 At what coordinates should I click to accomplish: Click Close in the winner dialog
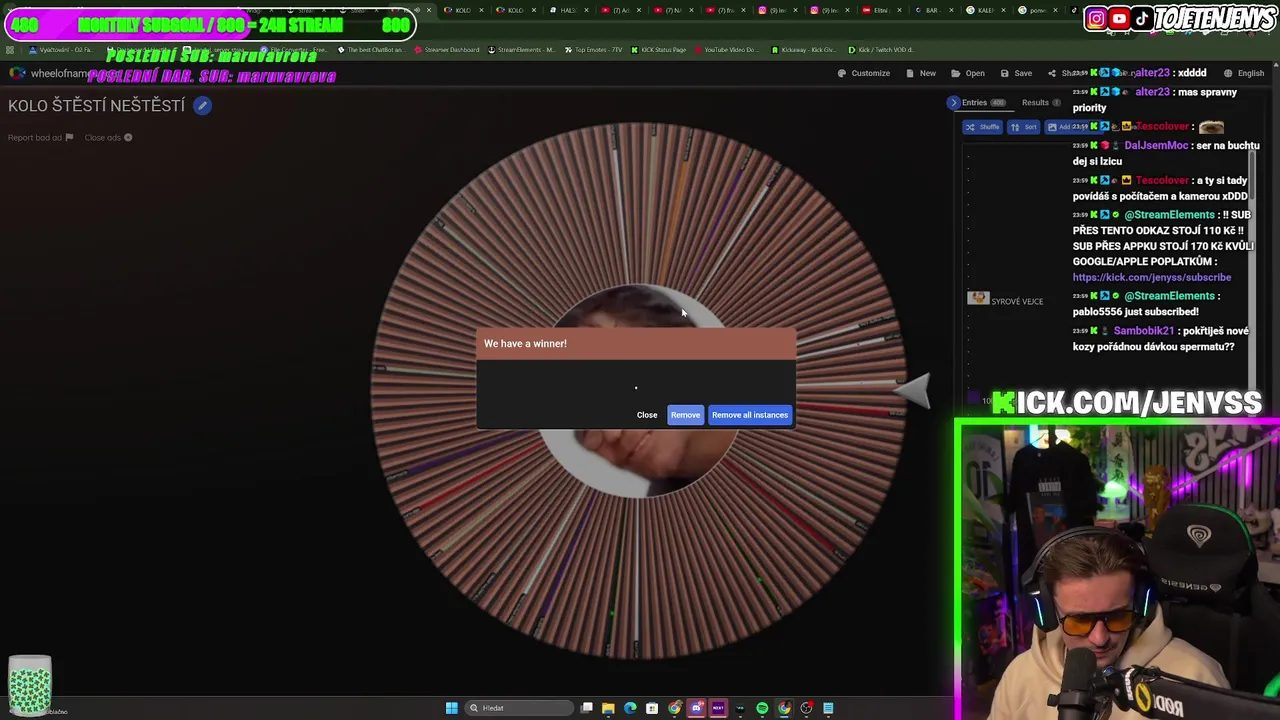pyautogui.click(x=647, y=415)
